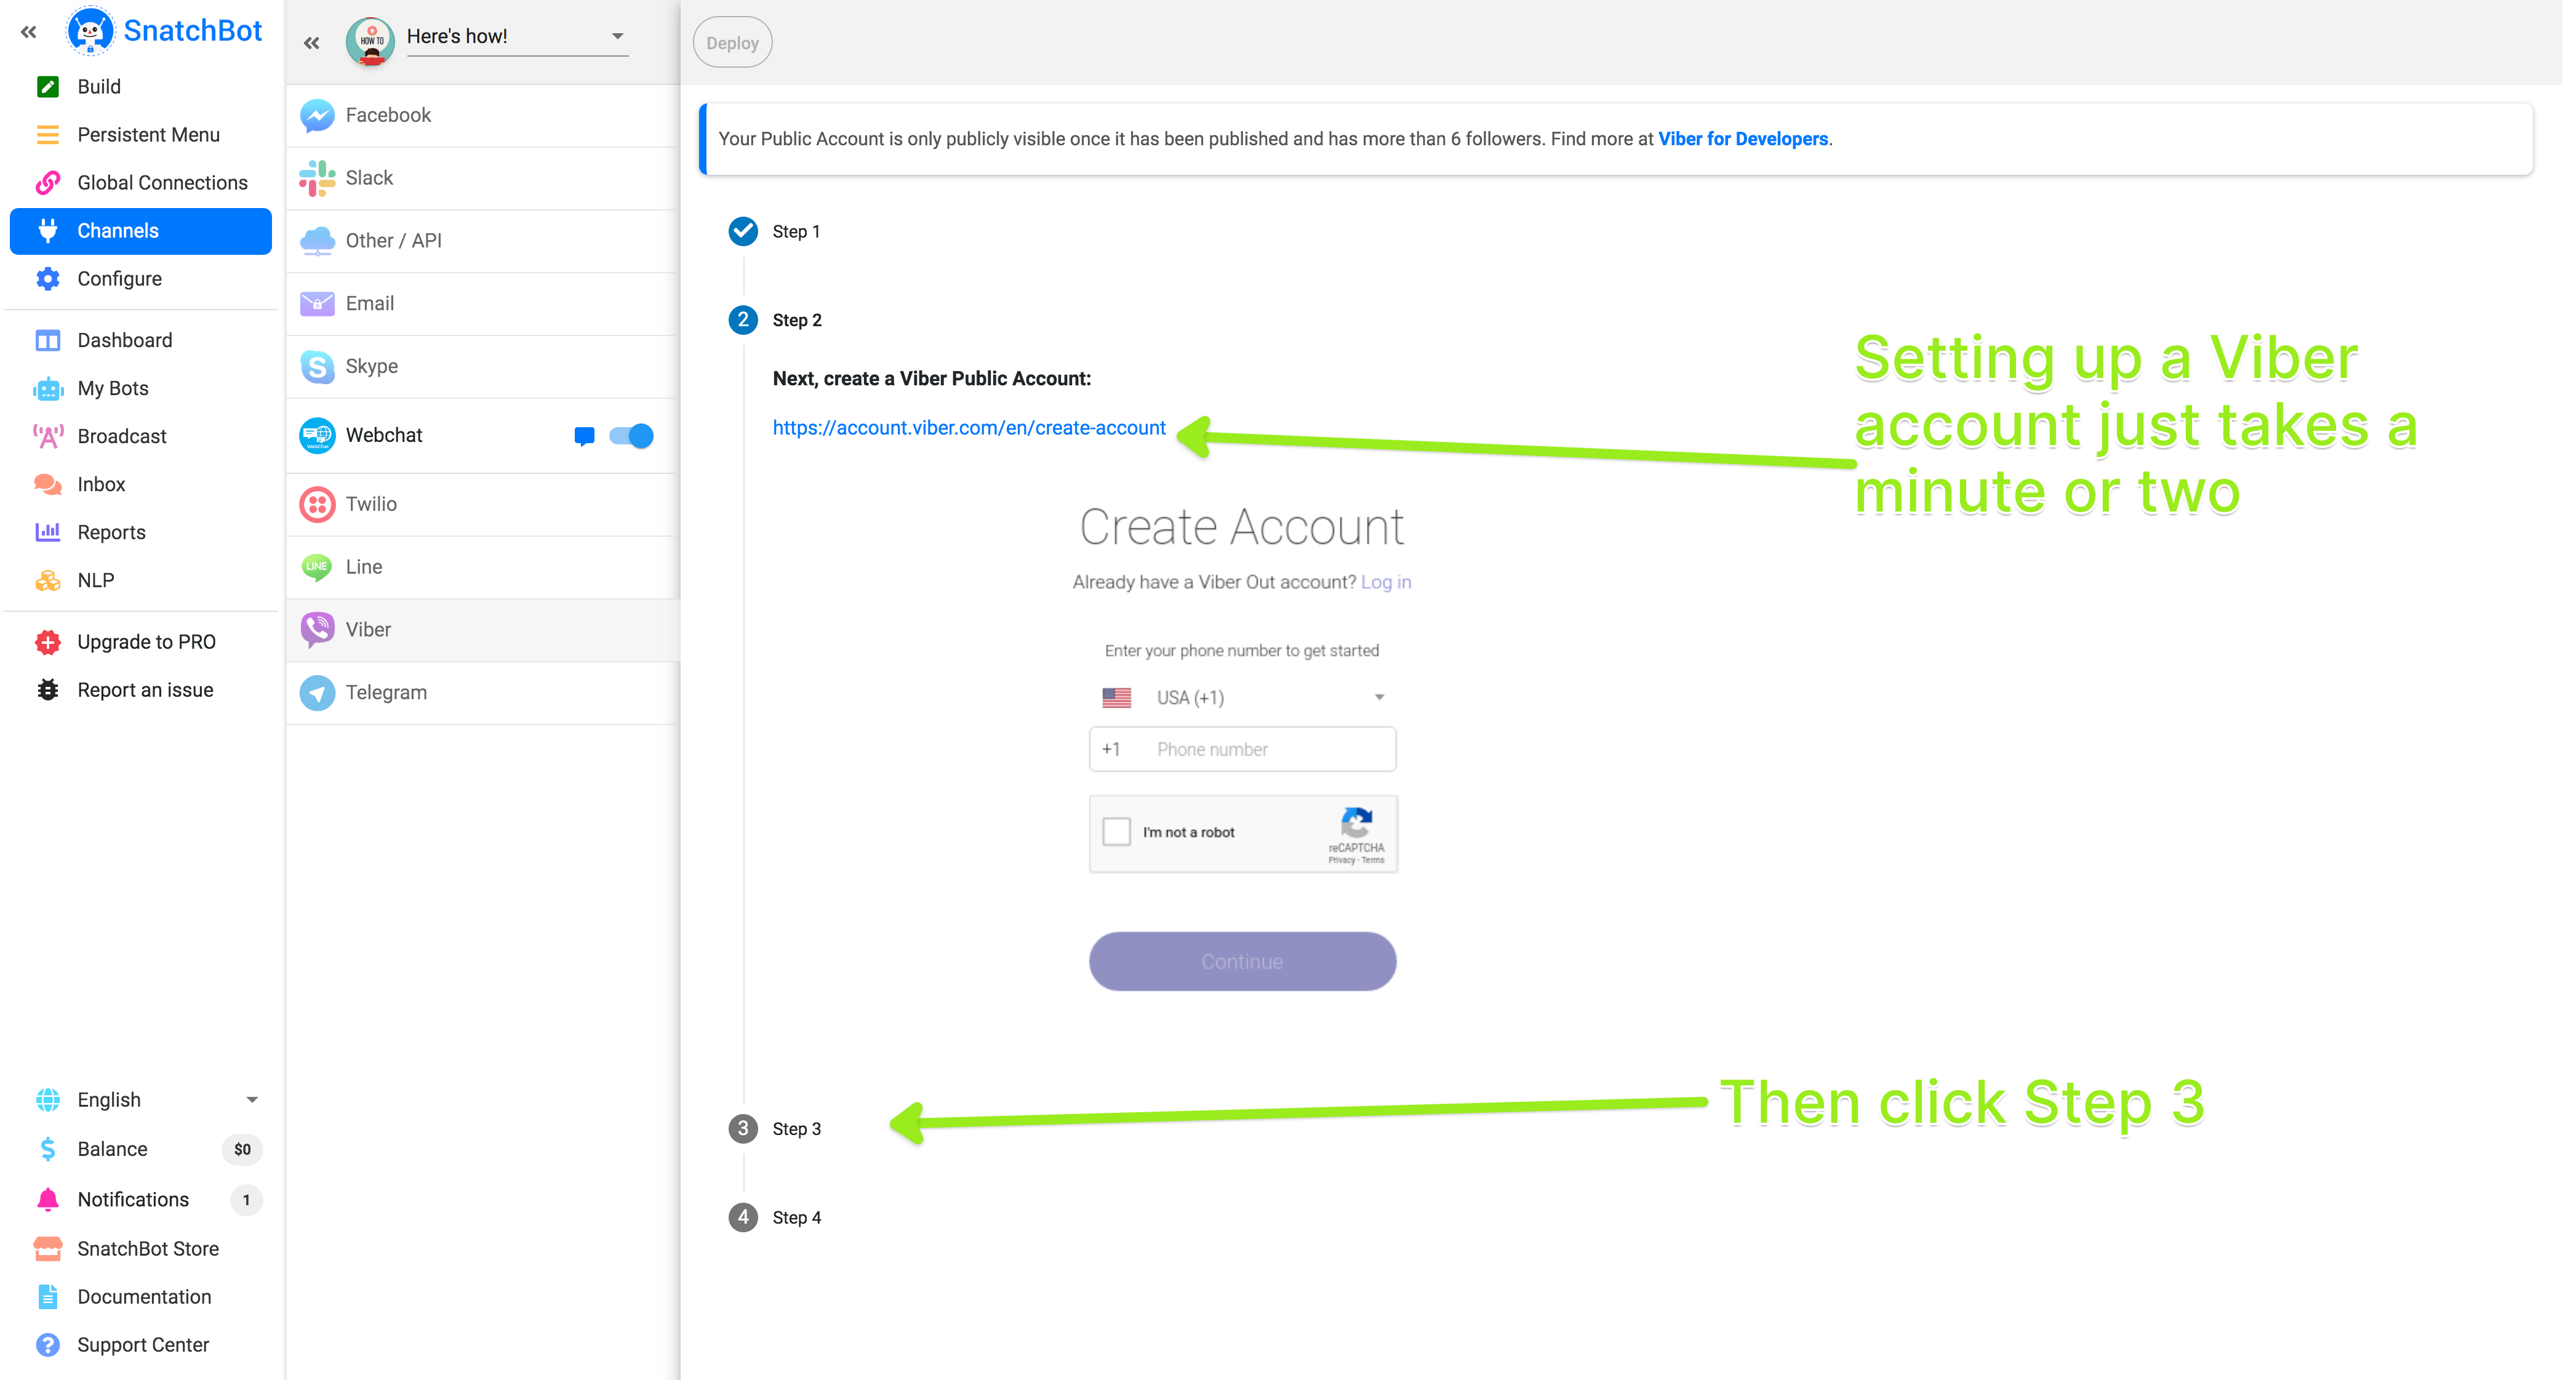This screenshot has width=2576, height=1380.
Task: Select the Skype channel icon
Action: click(x=317, y=366)
